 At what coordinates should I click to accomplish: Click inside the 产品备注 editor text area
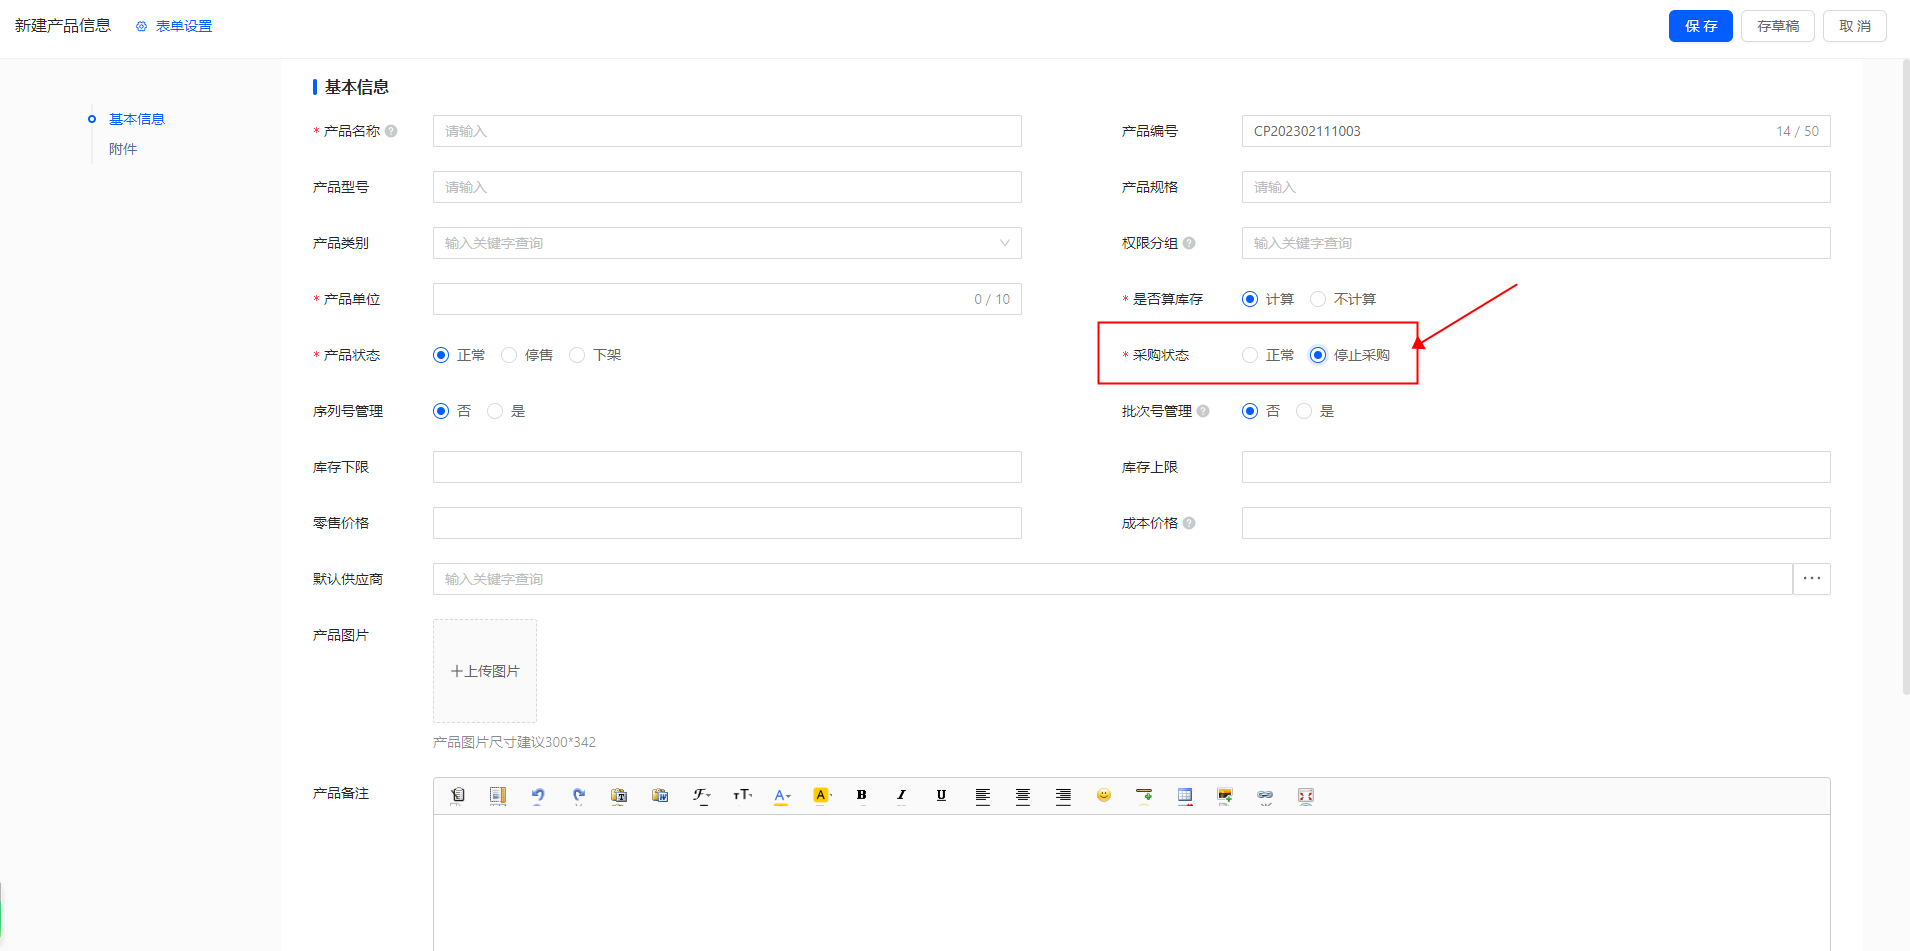tap(1132, 882)
